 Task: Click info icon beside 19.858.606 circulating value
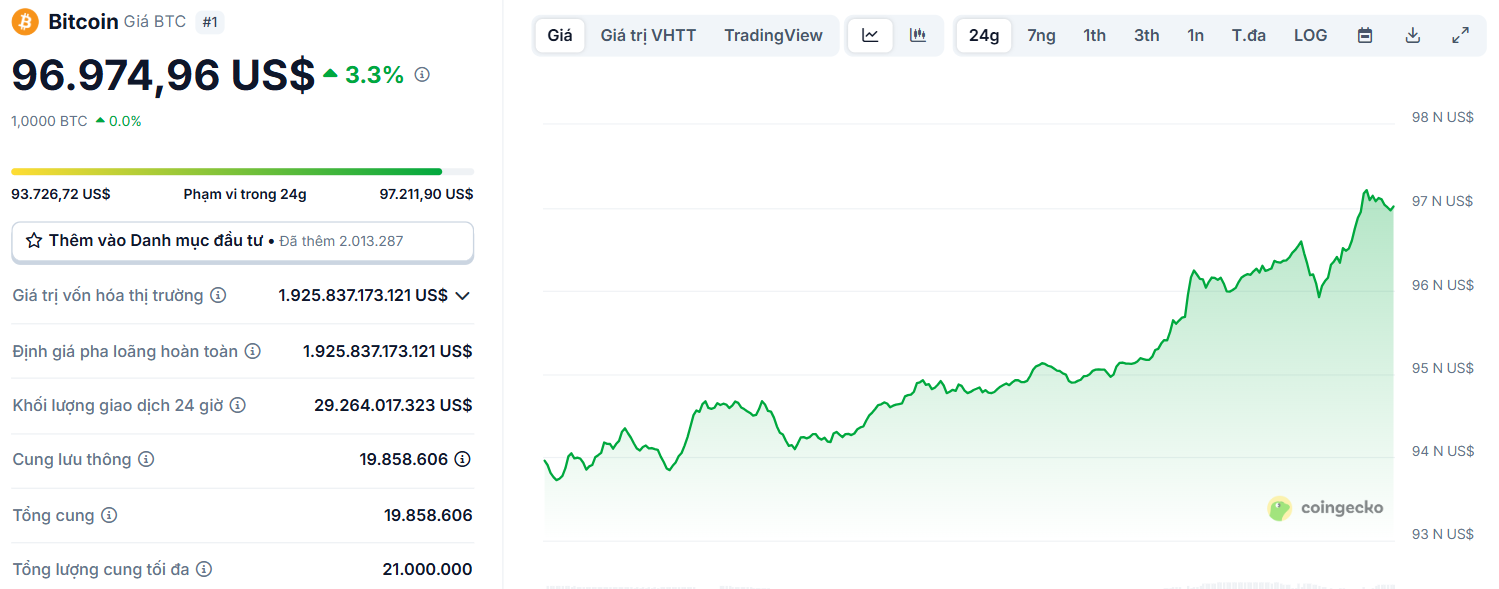[462, 459]
